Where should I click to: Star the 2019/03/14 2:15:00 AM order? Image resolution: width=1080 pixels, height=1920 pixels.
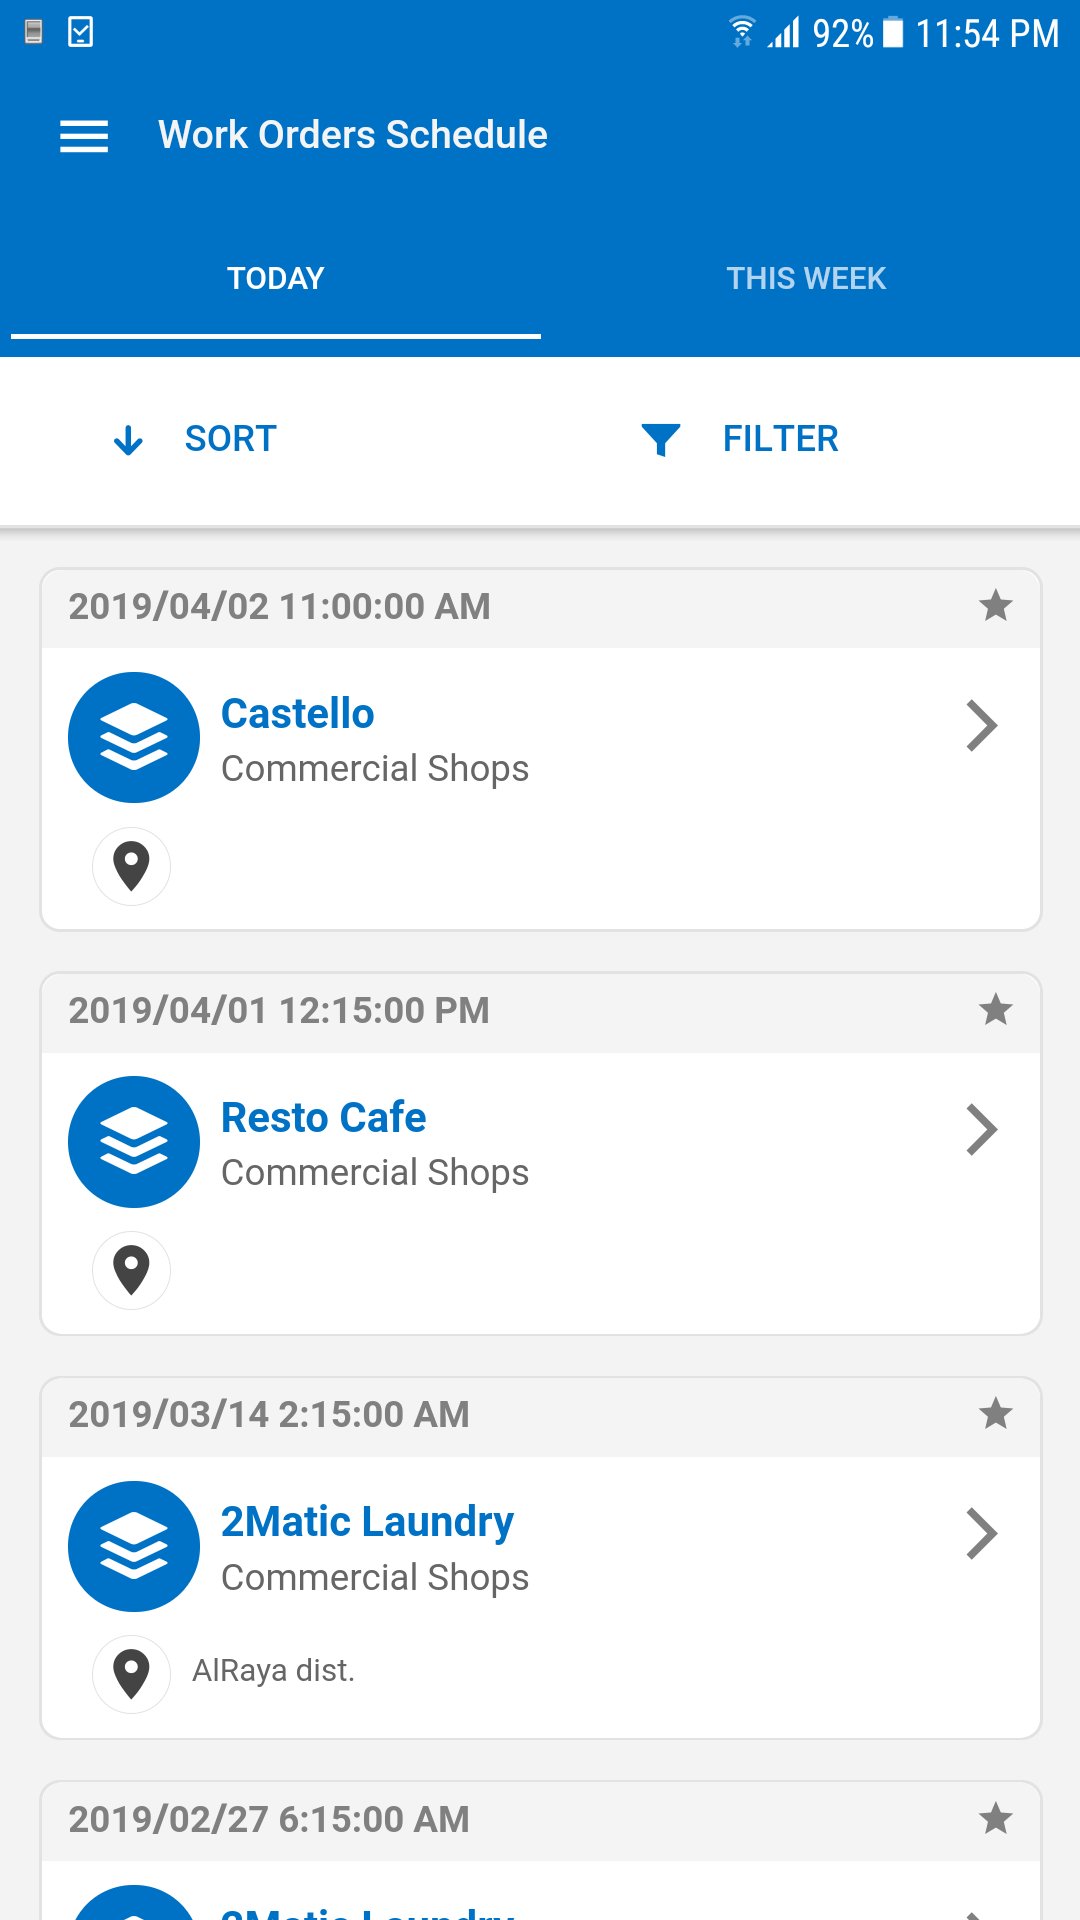pos(996,1414)
